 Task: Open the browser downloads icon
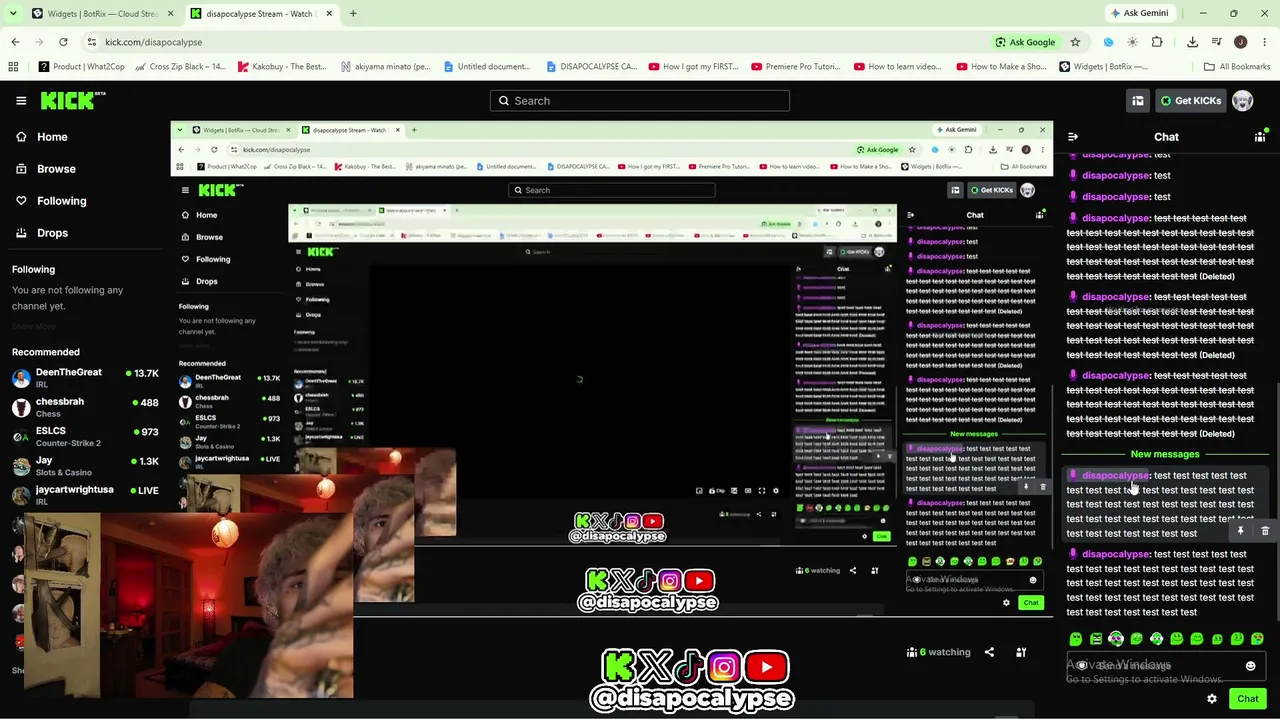pyautogui.click(x=1192, y=42)
